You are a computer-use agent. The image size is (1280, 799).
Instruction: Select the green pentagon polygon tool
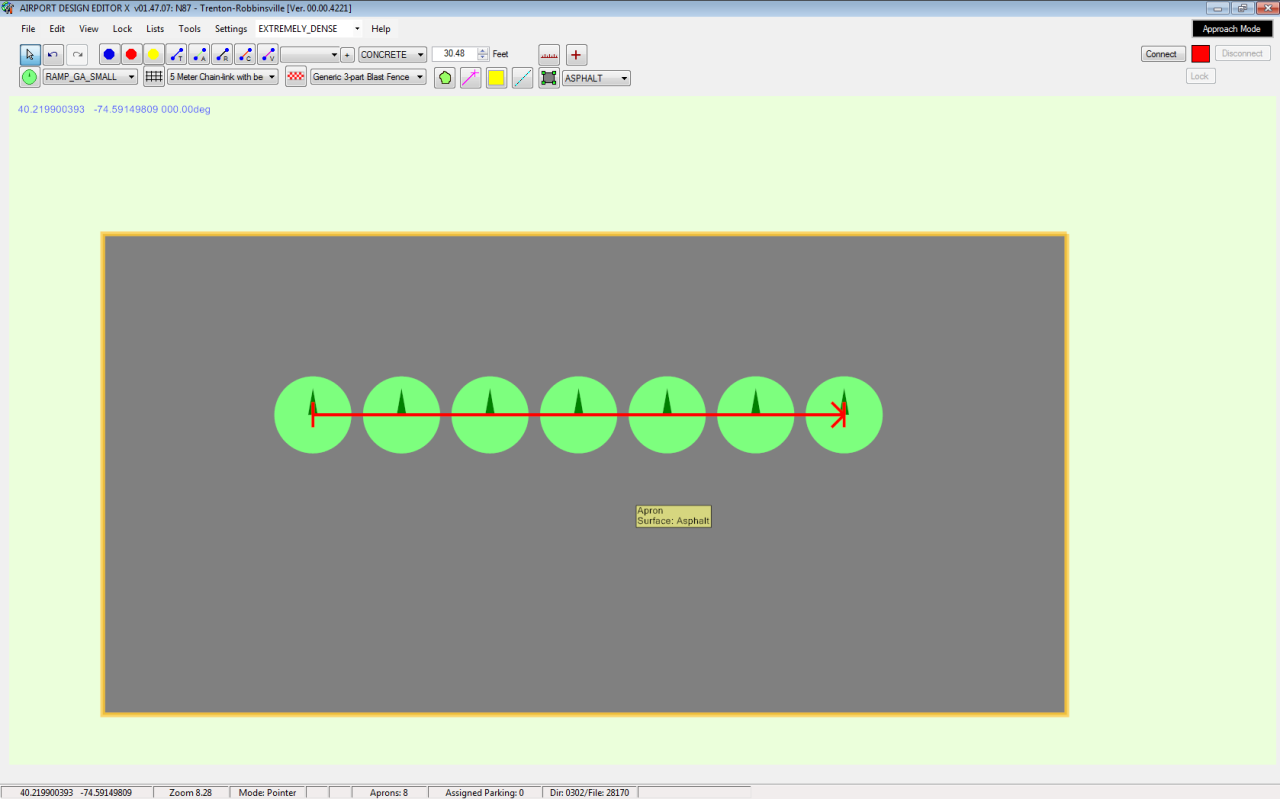point(445,78)
